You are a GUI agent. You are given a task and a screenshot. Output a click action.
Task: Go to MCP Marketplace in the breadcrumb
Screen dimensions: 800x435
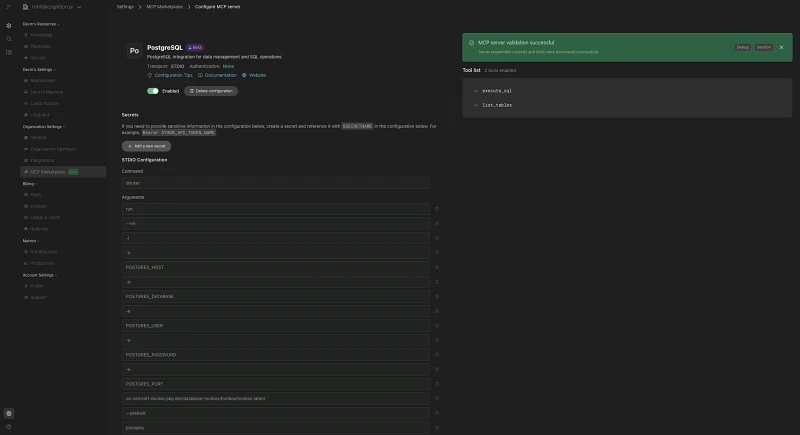pyautogui.click(x=164, y=7)
